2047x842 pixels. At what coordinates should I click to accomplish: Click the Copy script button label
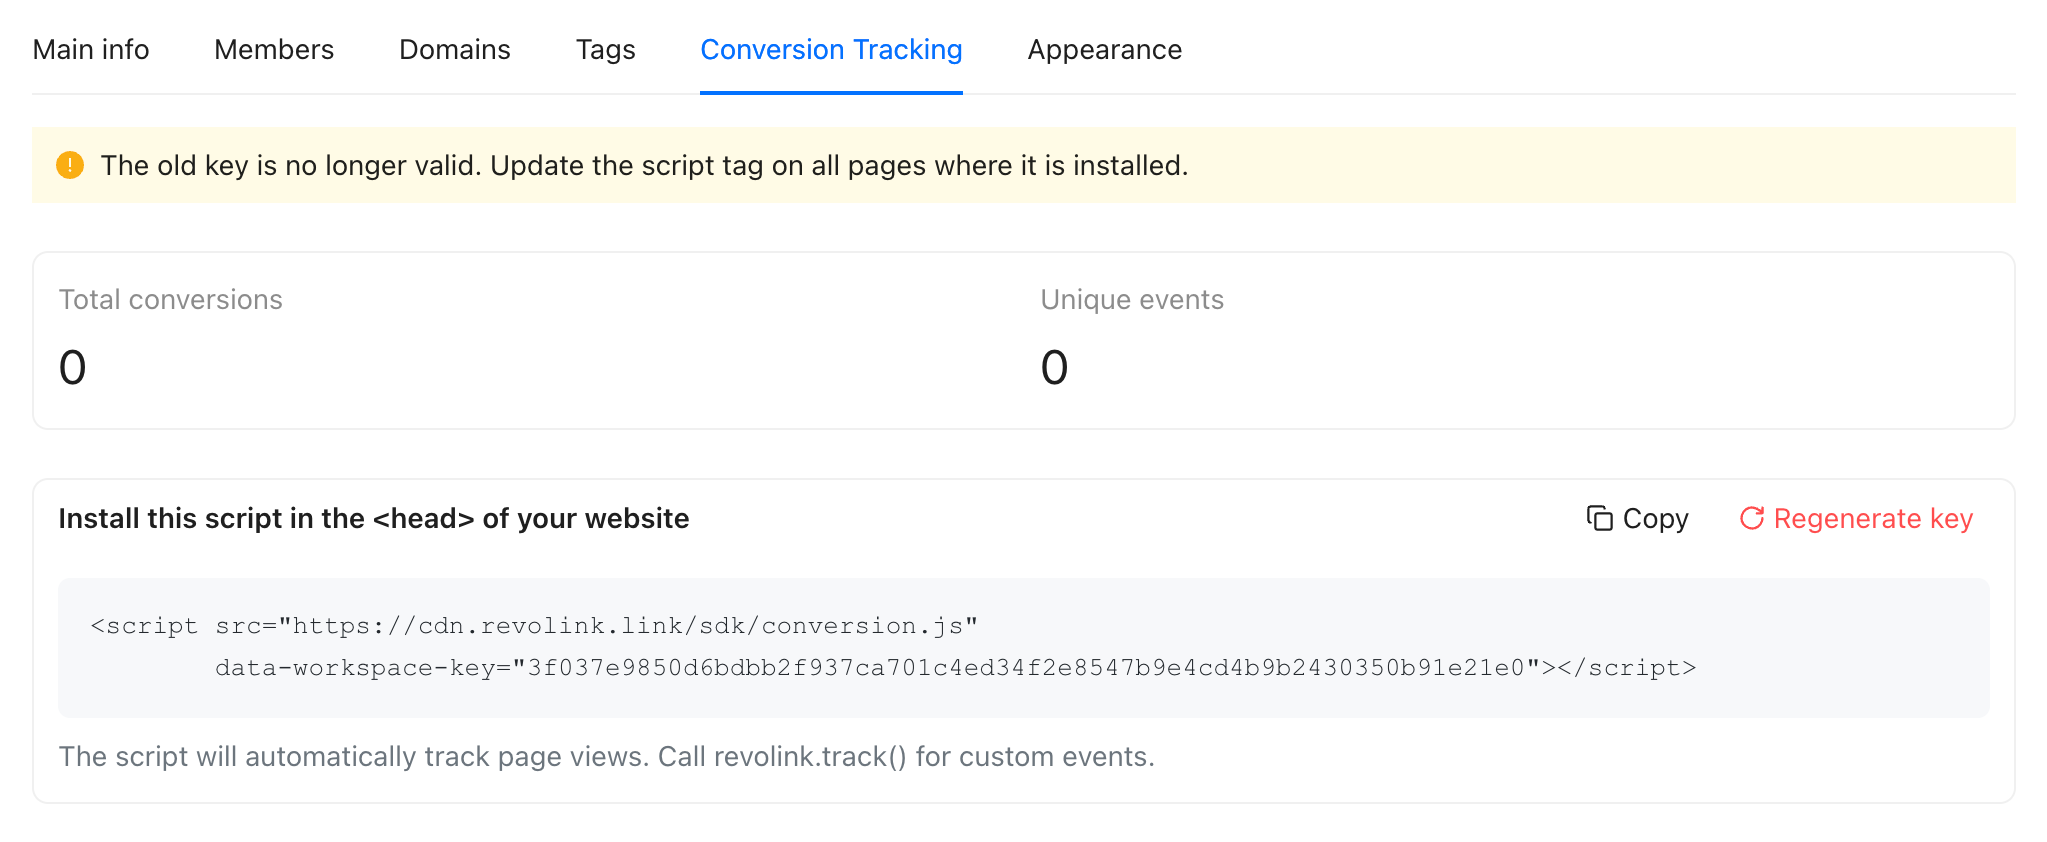[1655, 519]
